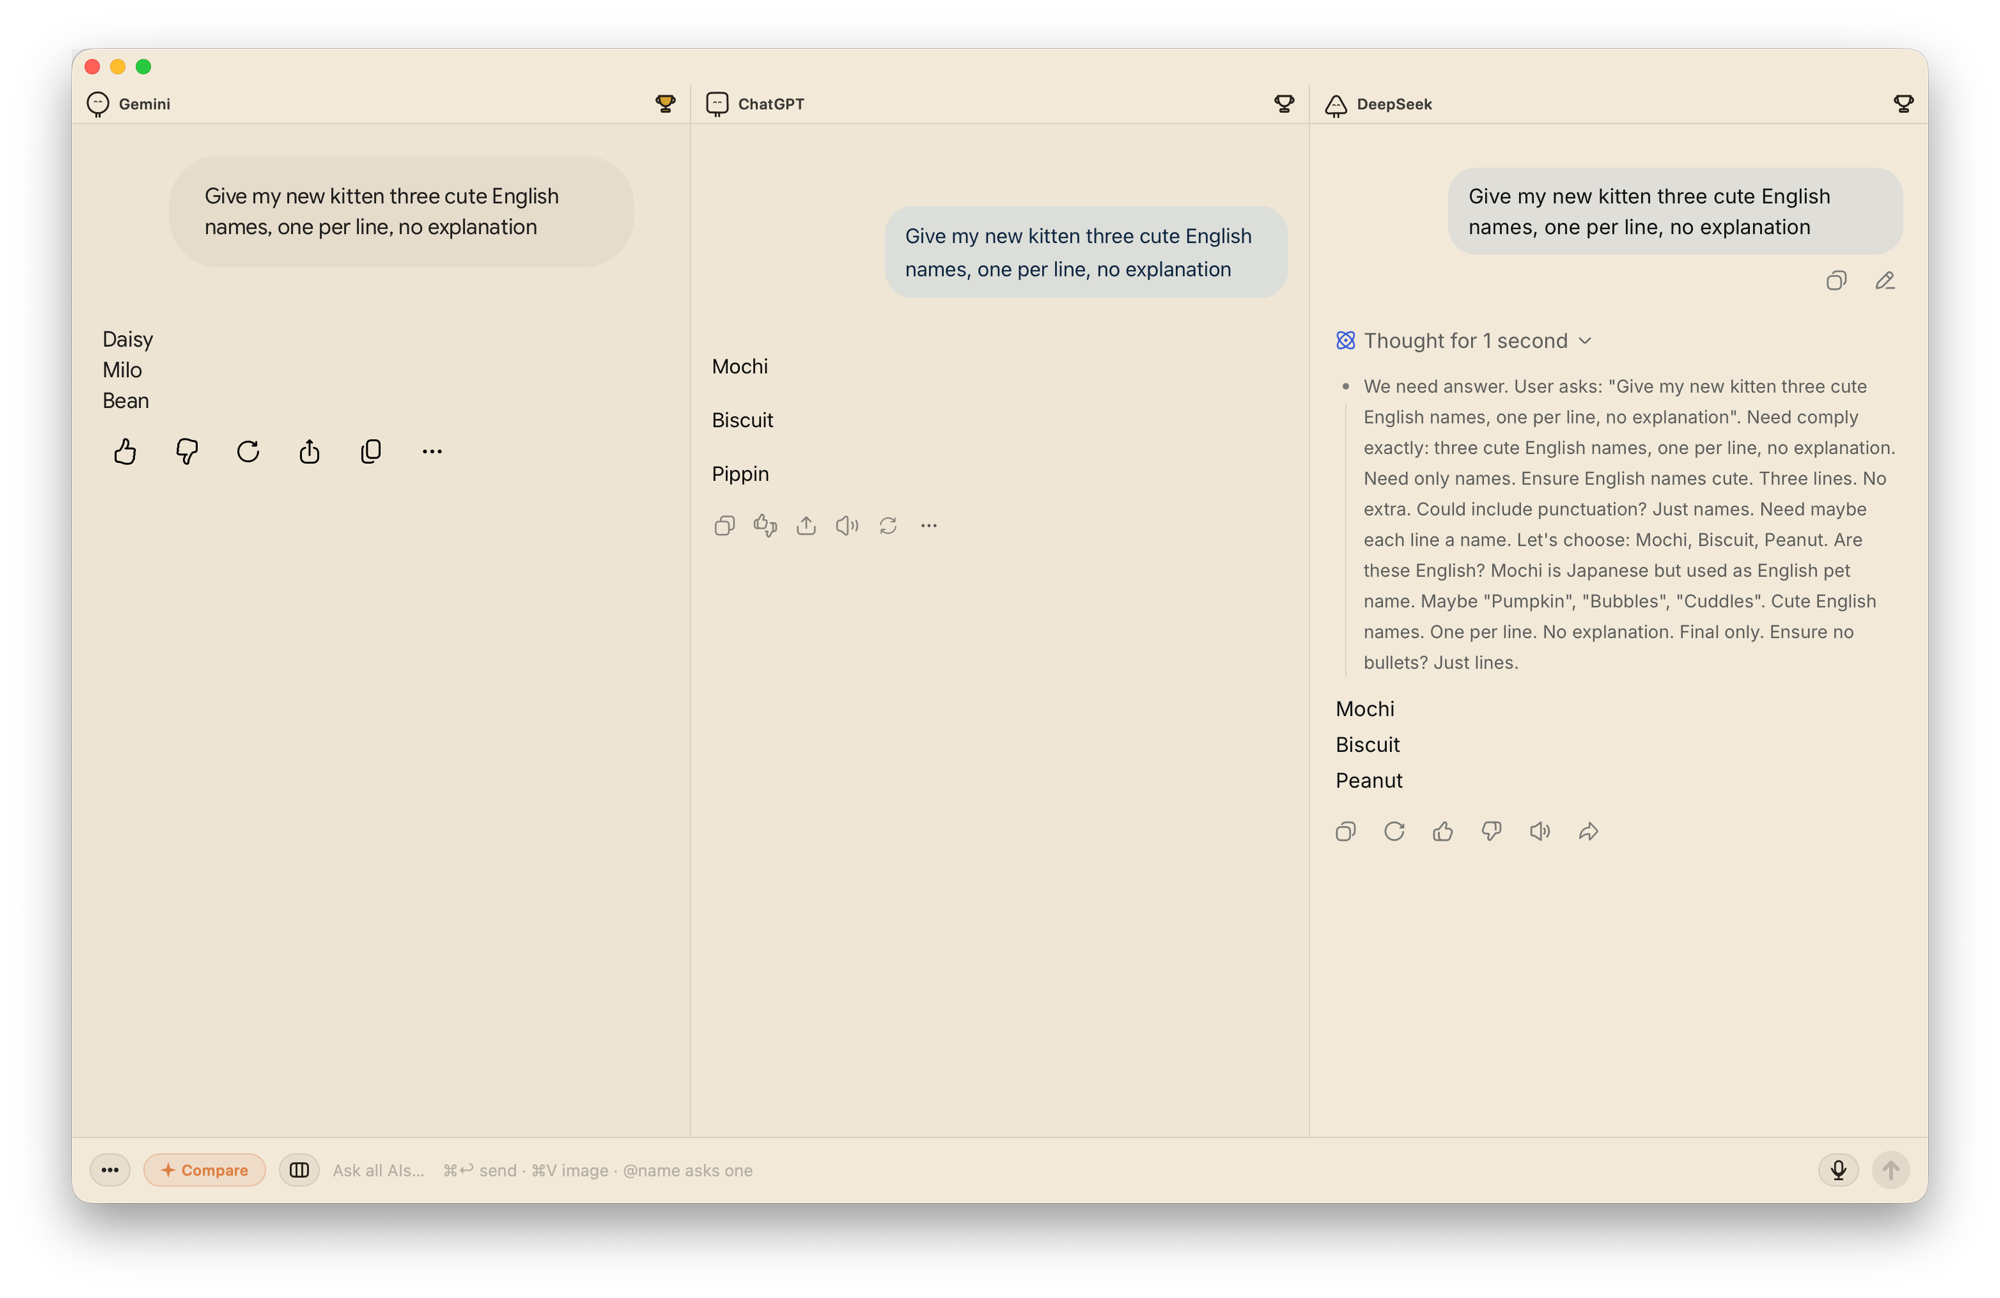The height and width of the screenshot is (1298, 2000).
Task: Click the DeepSeek trophy icon
Action: click(1903, 103)
